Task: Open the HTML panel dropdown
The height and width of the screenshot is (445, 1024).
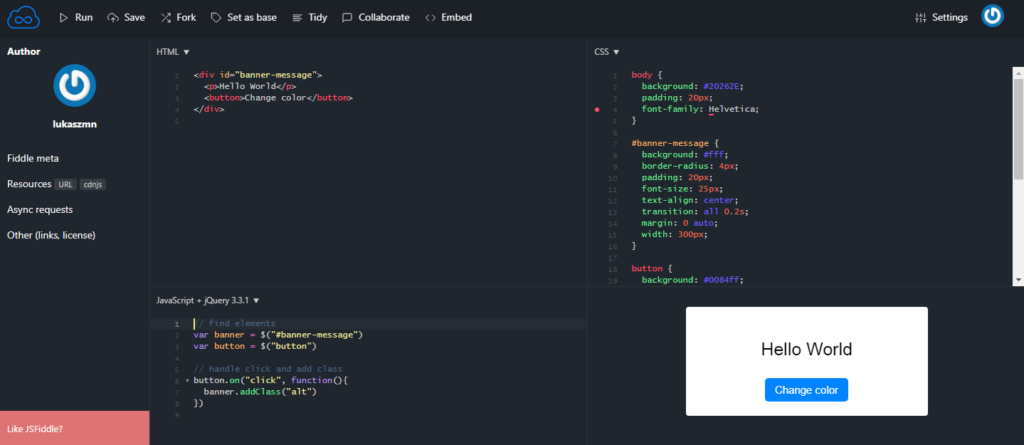Action: 173,52
